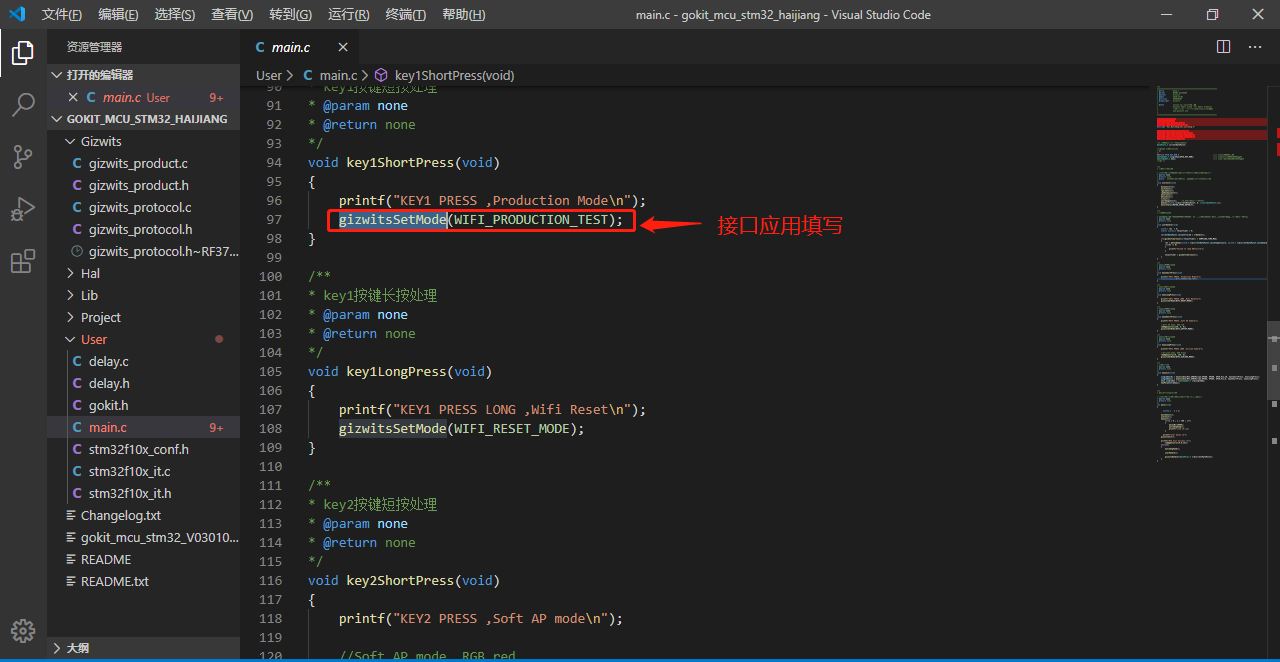Open the Manage gear icon
The height and width of the screenshot is (662, 1280).
23,630
